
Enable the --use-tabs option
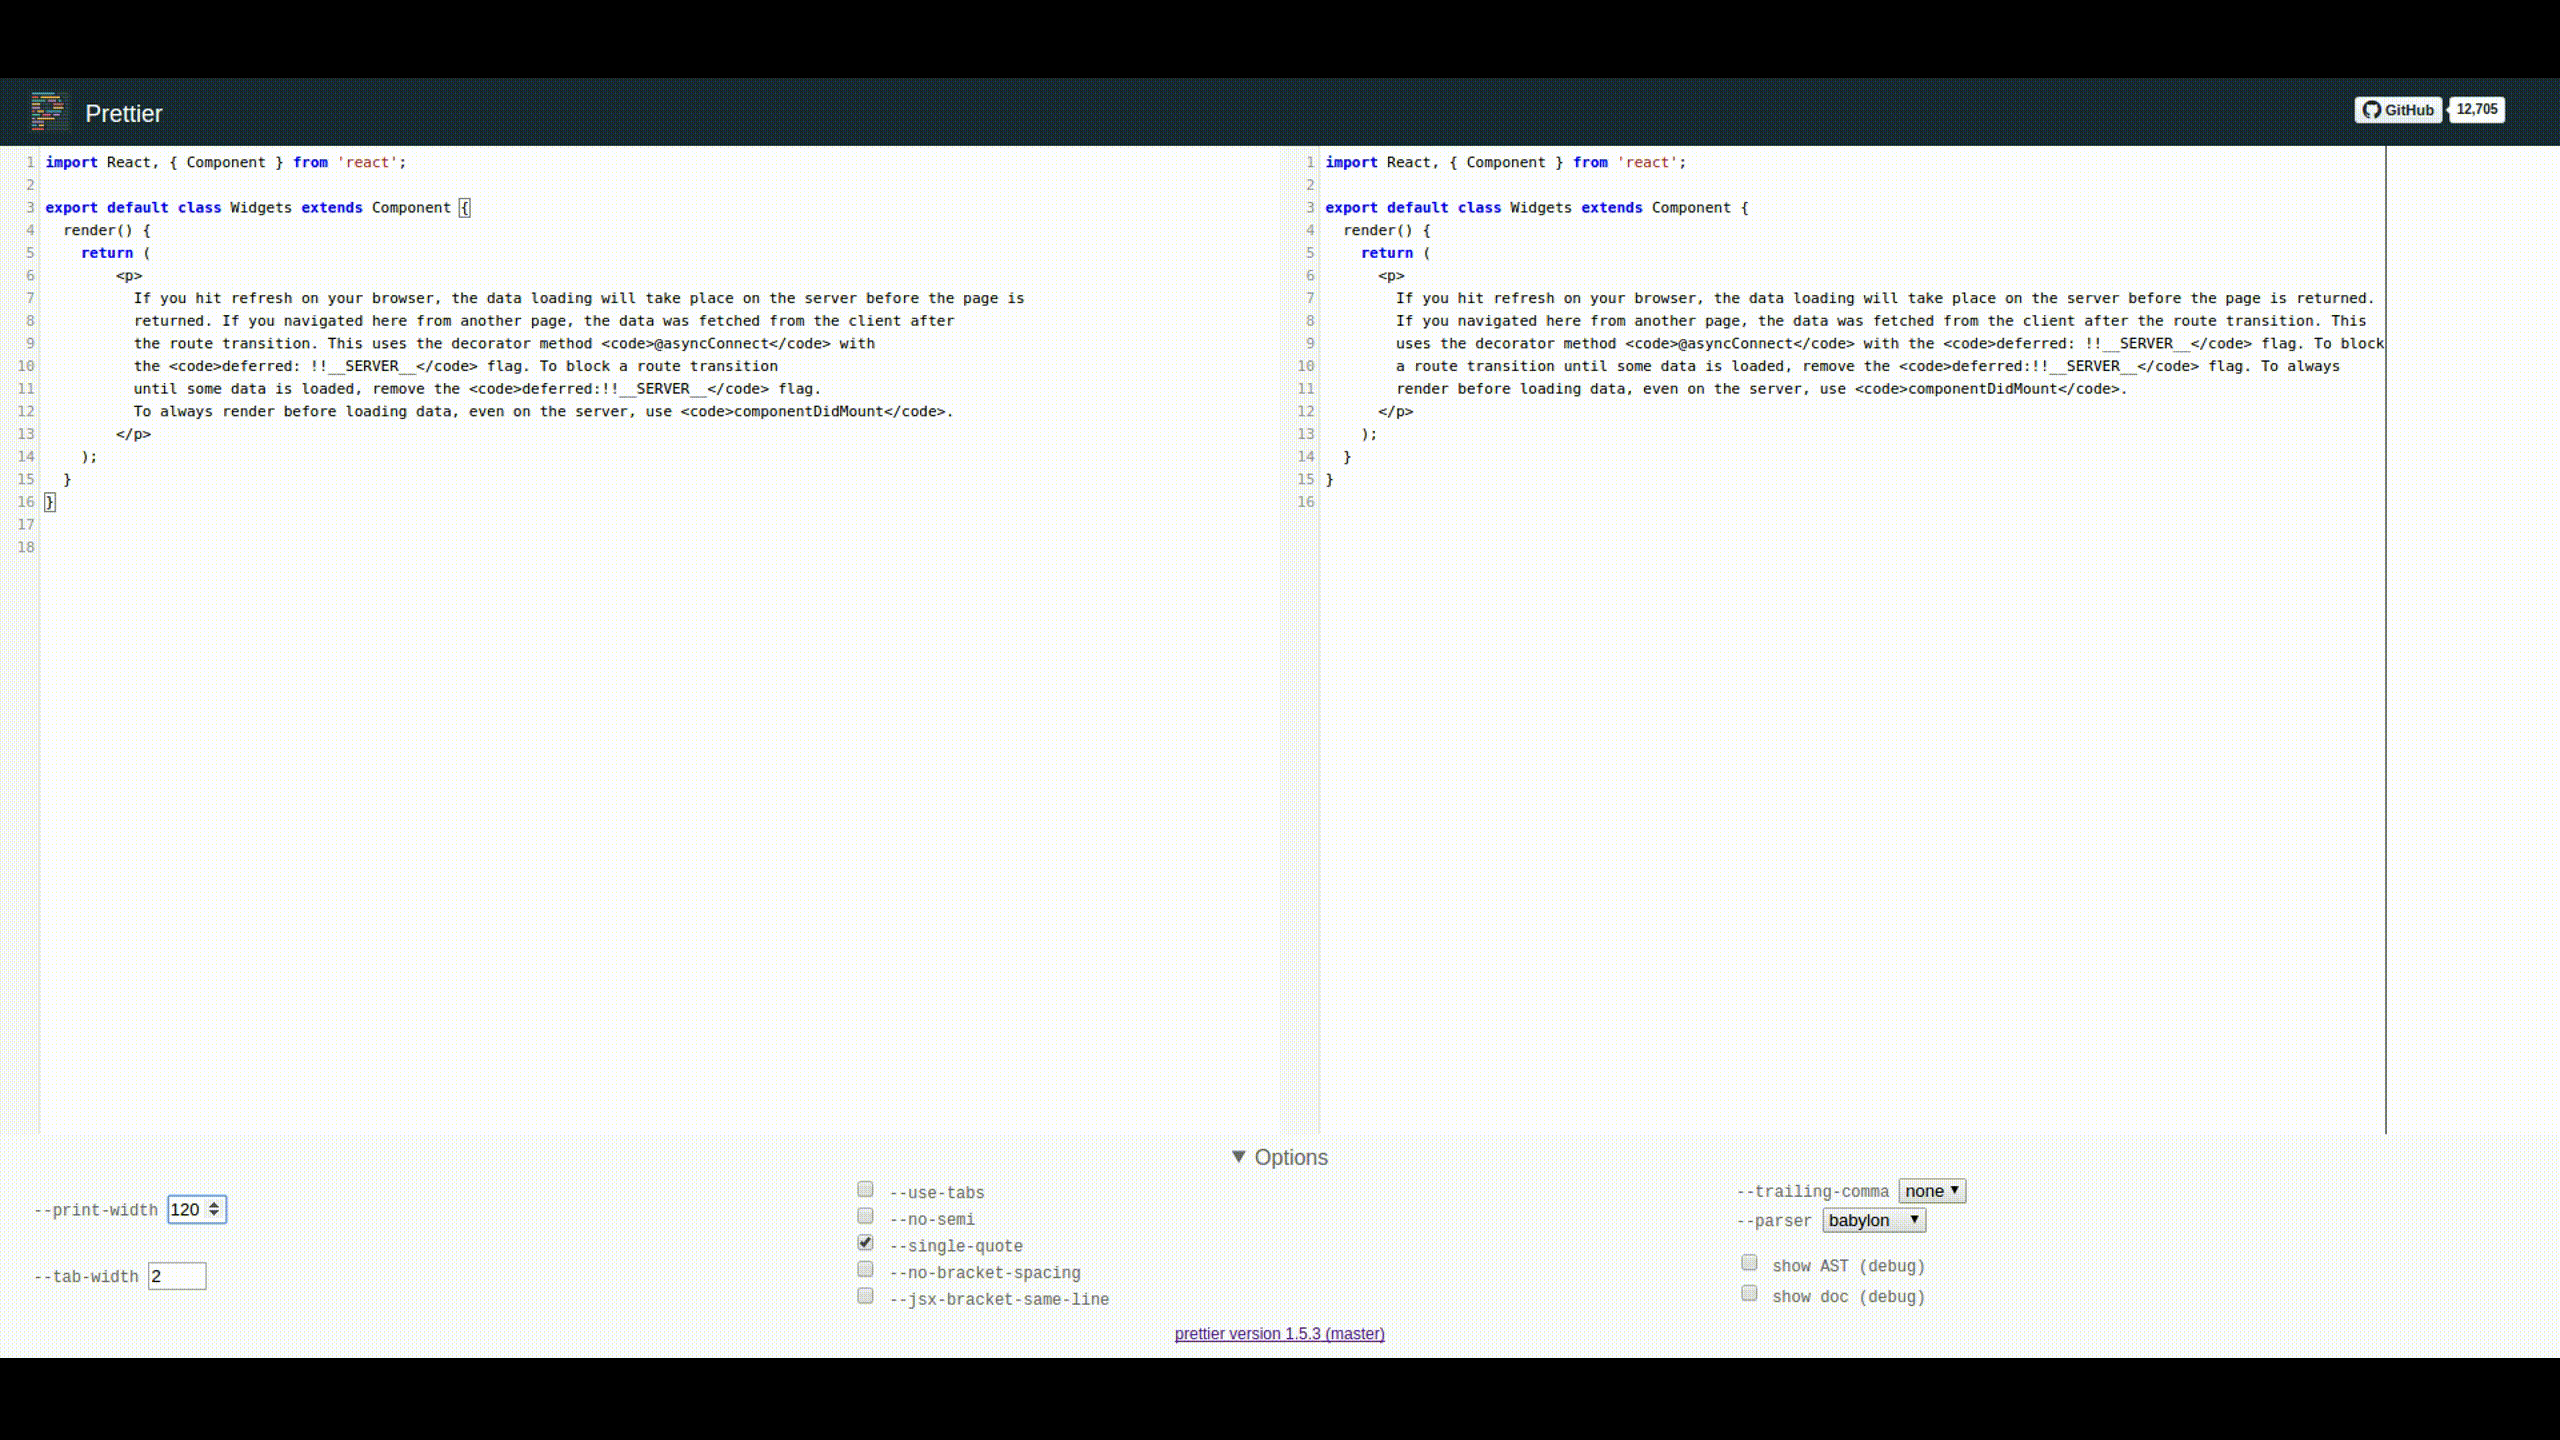(x=864, y=1188)
